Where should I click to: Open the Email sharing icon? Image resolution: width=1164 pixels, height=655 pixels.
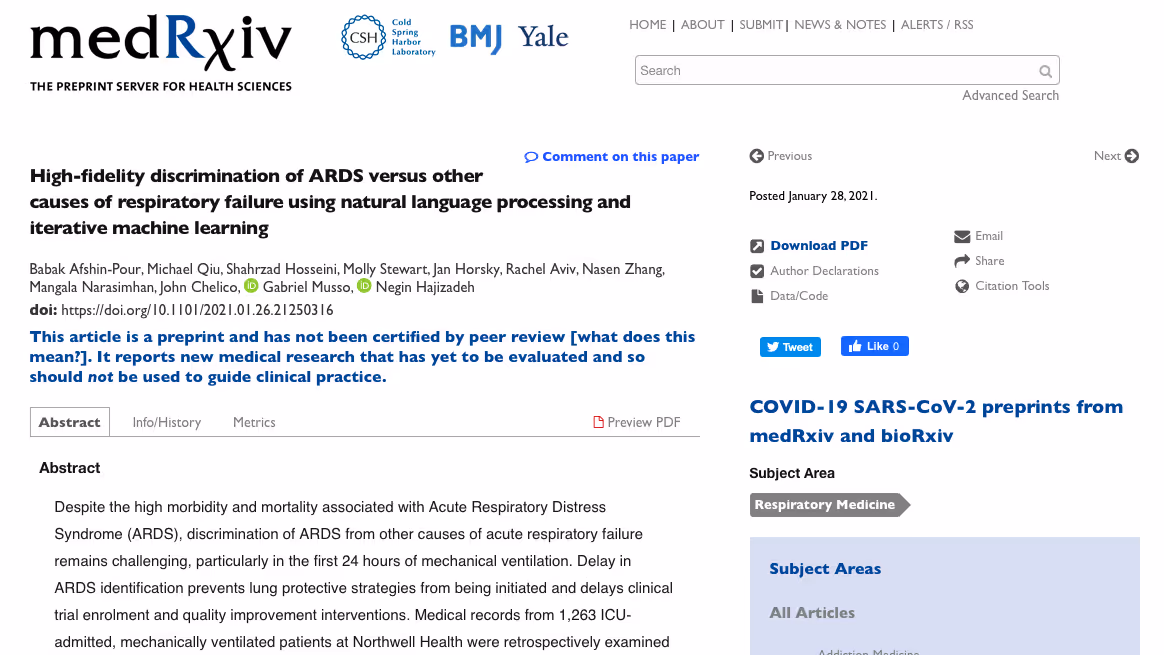point(961,236)
